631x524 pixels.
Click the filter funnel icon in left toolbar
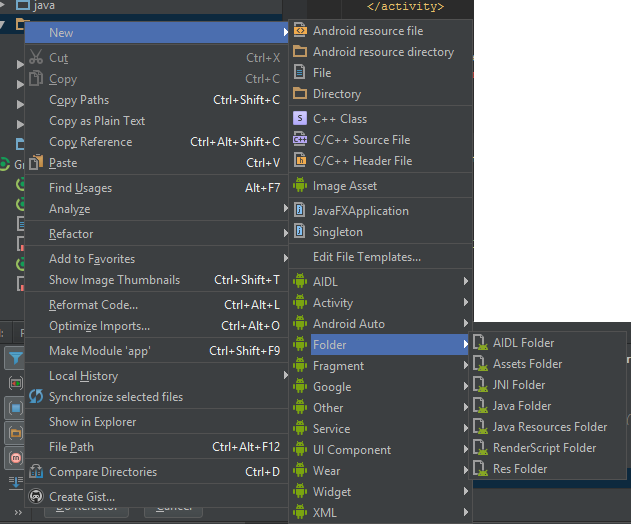pos(15,358)
